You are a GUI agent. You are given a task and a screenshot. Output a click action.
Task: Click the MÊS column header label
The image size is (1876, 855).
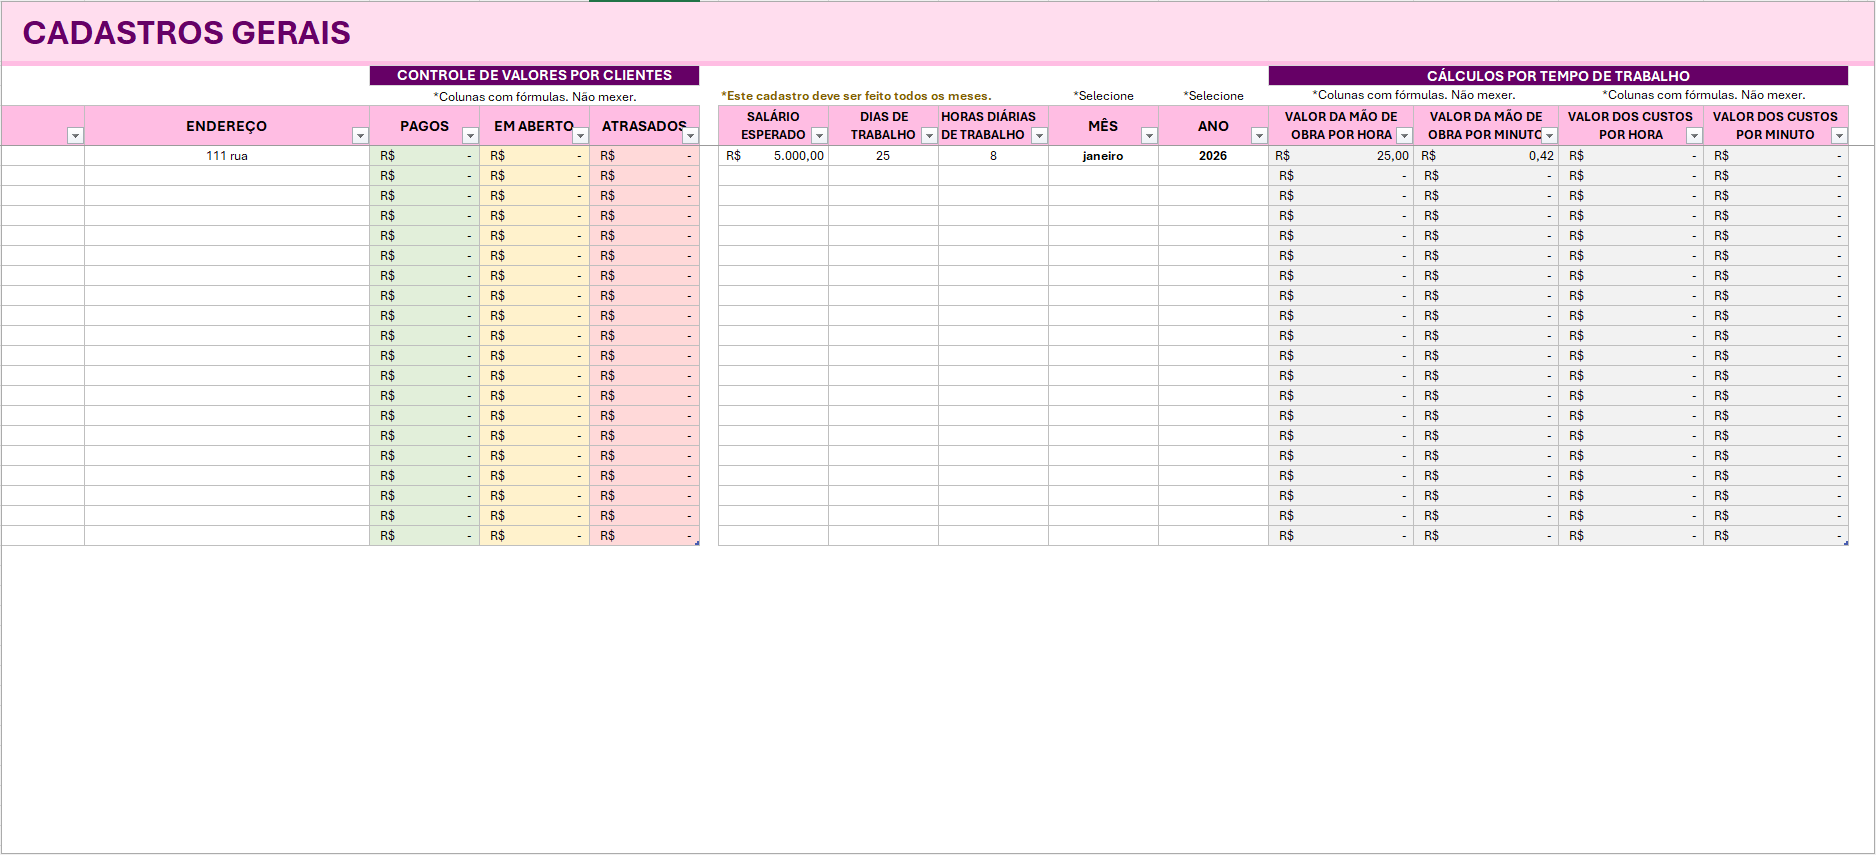click(1103, 126)
